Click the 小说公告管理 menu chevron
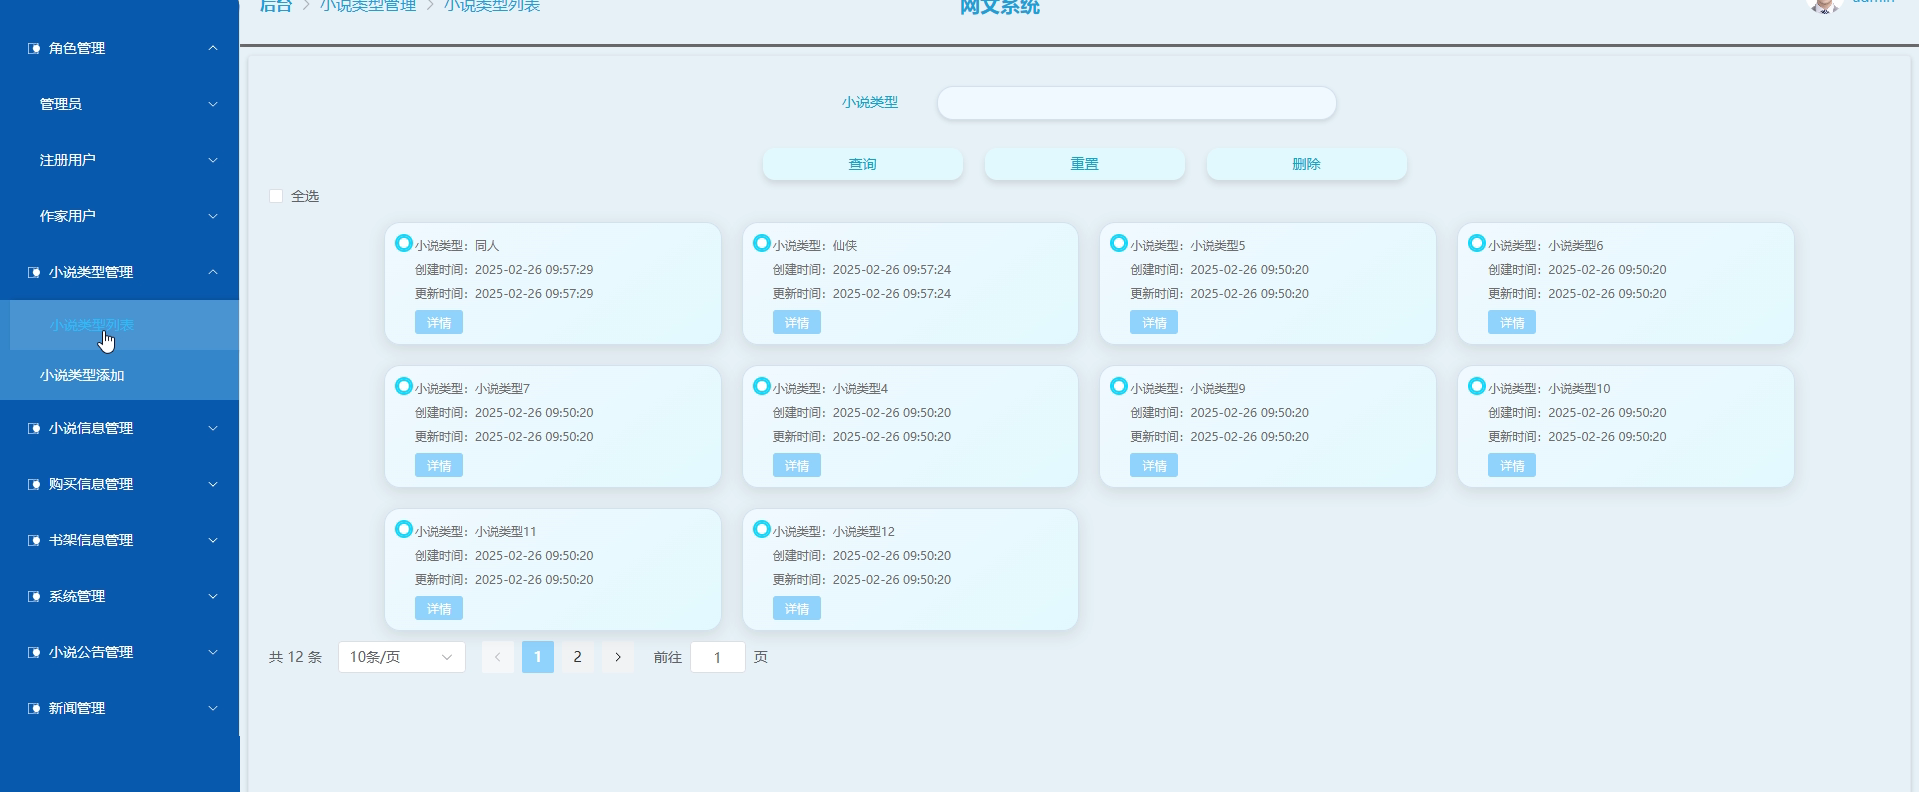 pos(213,652)
